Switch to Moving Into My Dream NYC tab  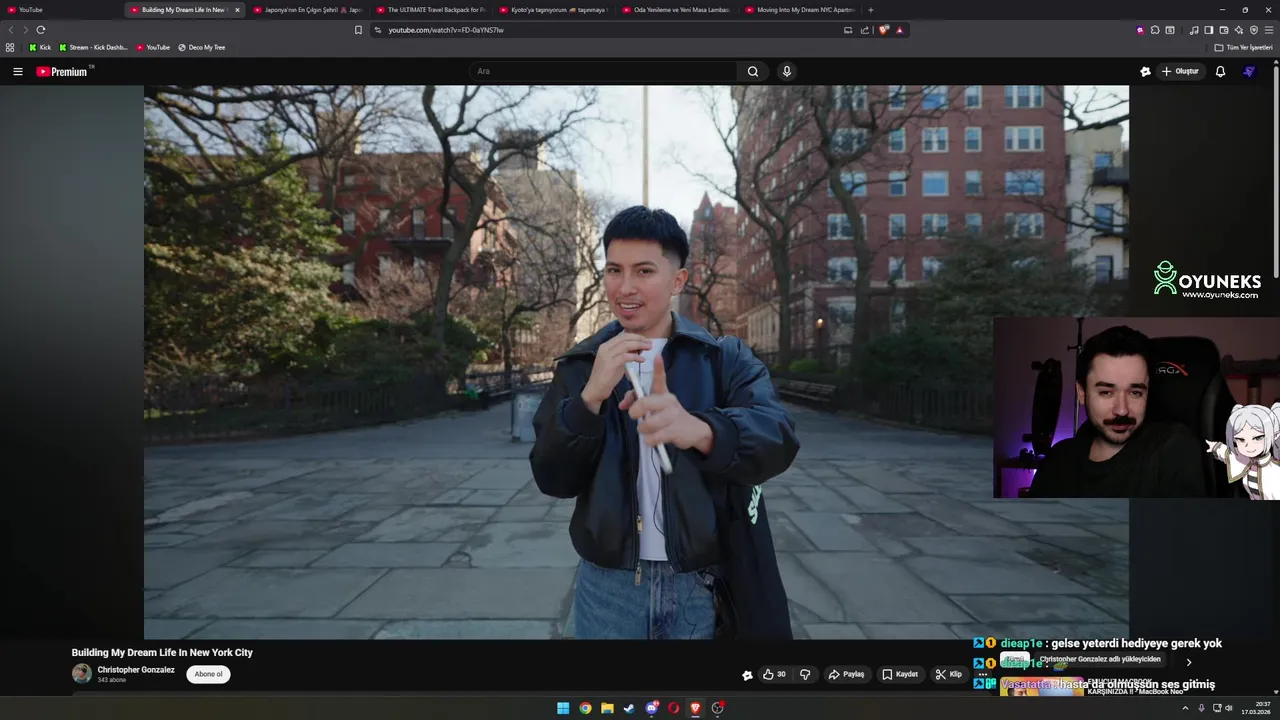(x=800, y=10)
